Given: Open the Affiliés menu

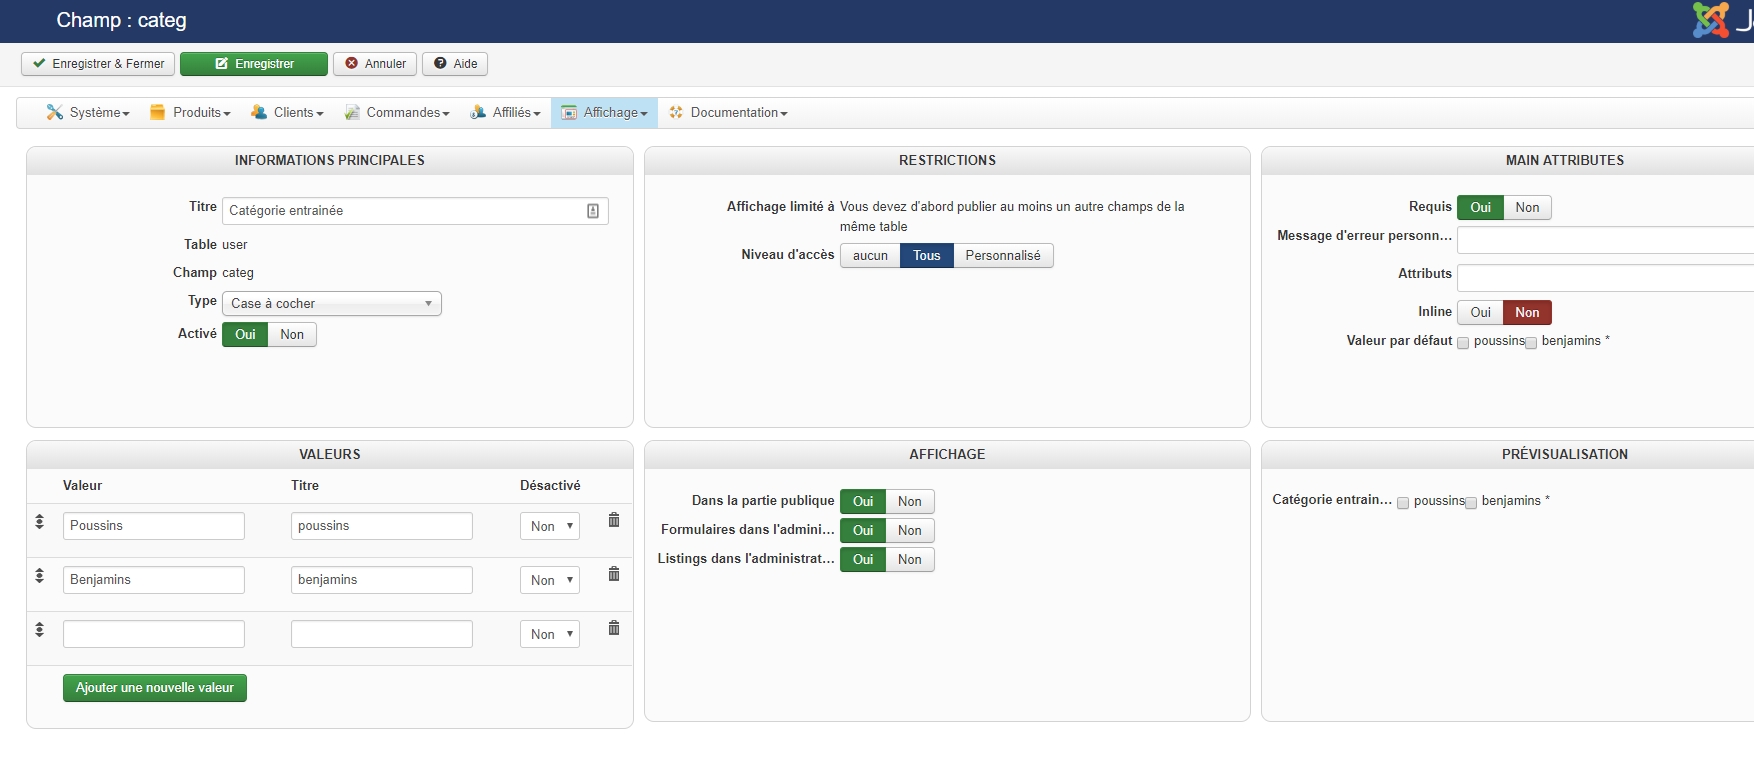Looking at the screenshot, I should point(506,113).
